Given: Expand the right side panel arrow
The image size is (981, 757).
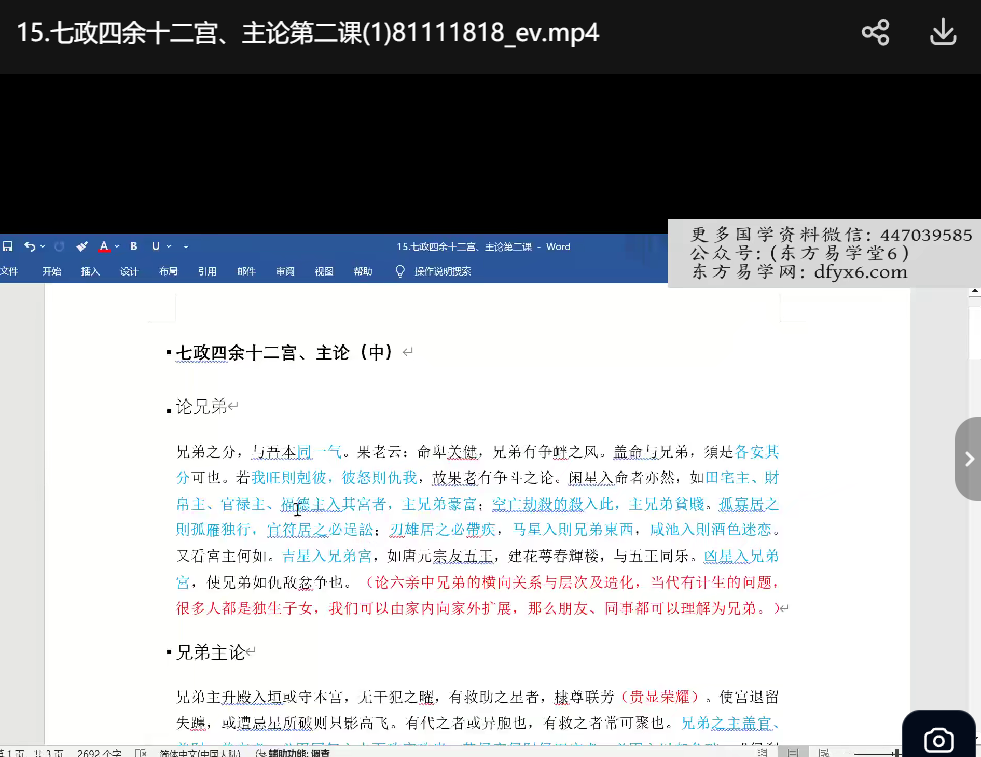Looking at the screenshot, I should click(968, 459).
